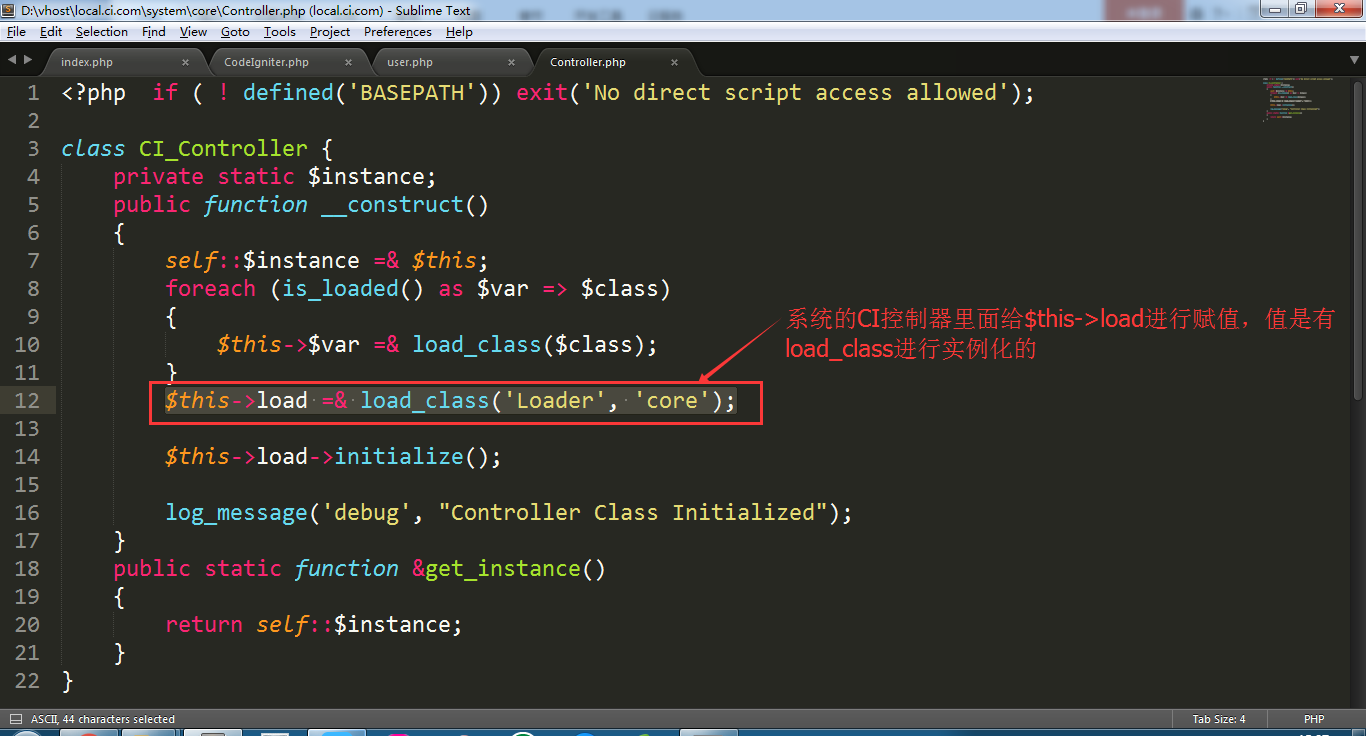Close the CodeIgniter.php tab

(x=348, y=62)
